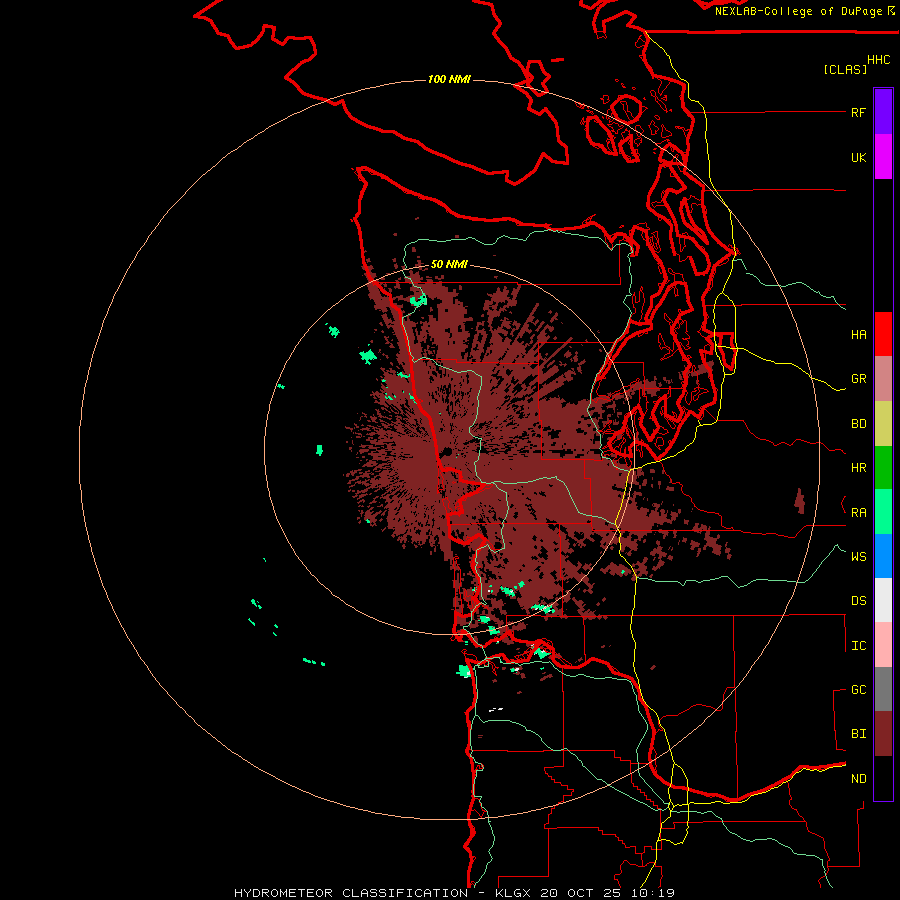Image resolution: width=900 pixels, height=900 pixels.
Task: Click the magenta UK color swatch
Action: (x=883, y=157)
